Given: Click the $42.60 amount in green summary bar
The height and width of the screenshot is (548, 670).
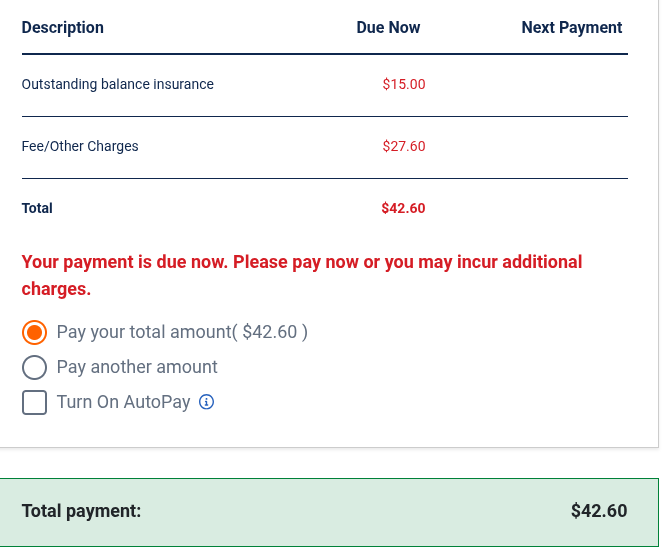Looking at the screenshot, I should 598,511.
